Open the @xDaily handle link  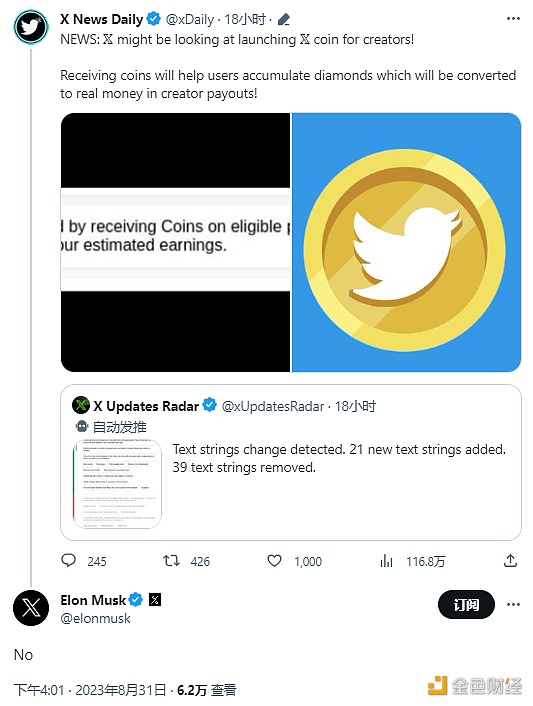coord(190,19)
